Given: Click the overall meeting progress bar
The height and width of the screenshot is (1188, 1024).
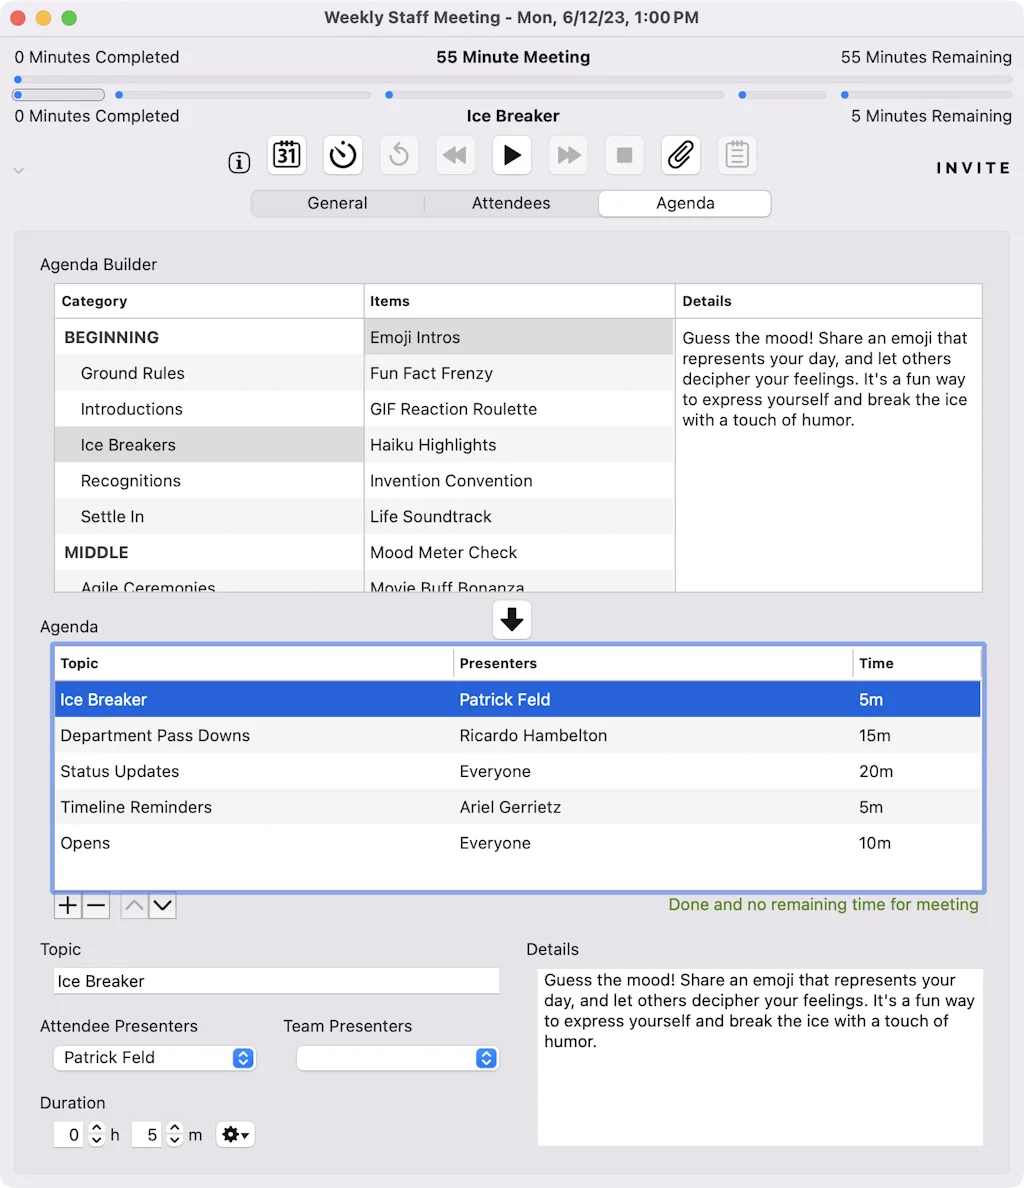Looking at the screenshot, I should [x=512, y=78].
